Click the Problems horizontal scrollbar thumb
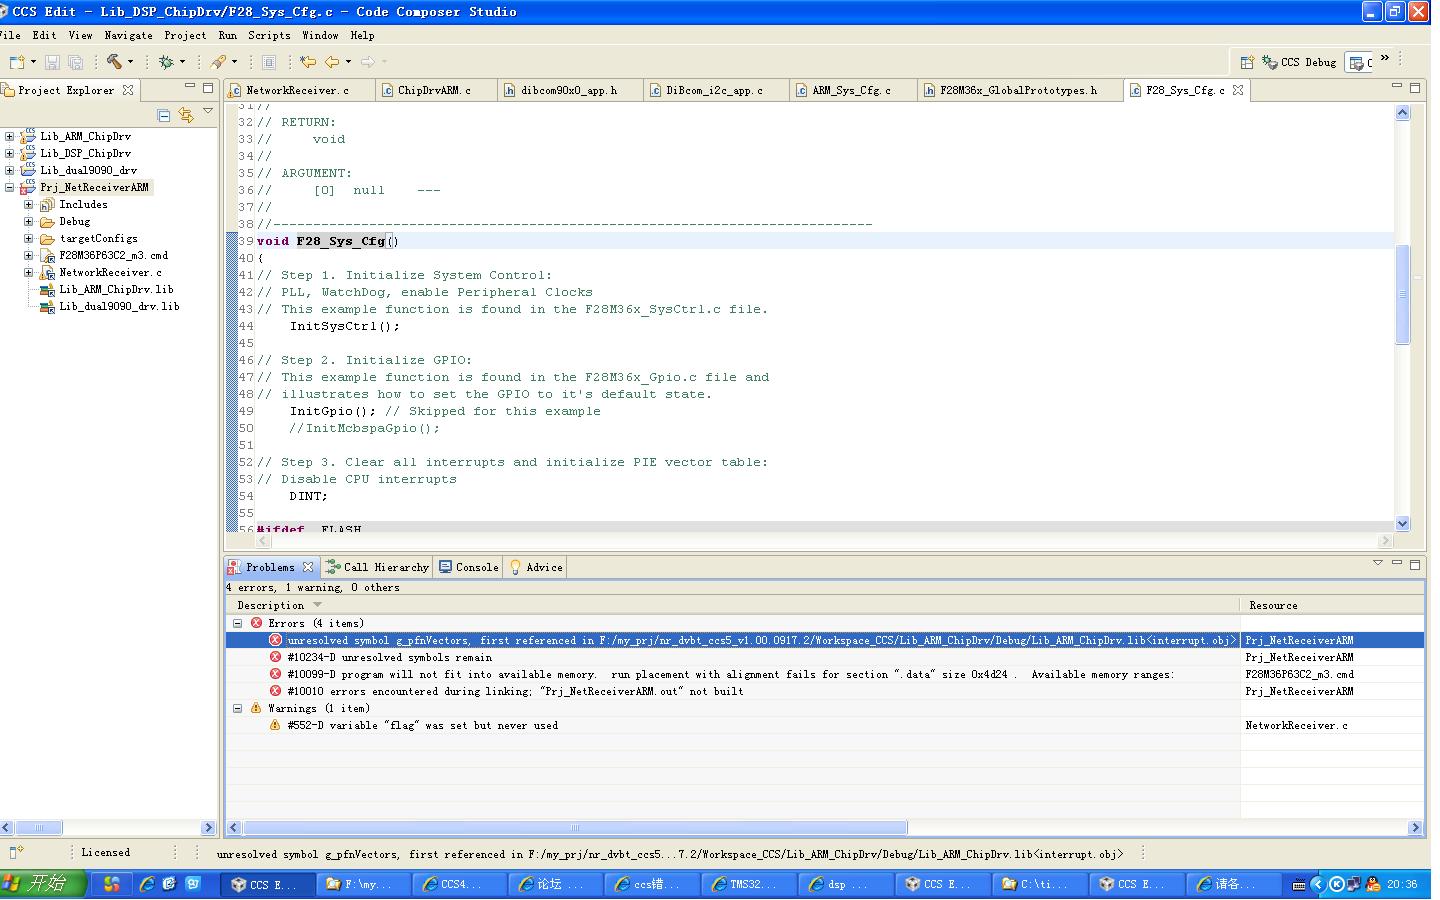The image size is (1440, 900). pos(574,827)
